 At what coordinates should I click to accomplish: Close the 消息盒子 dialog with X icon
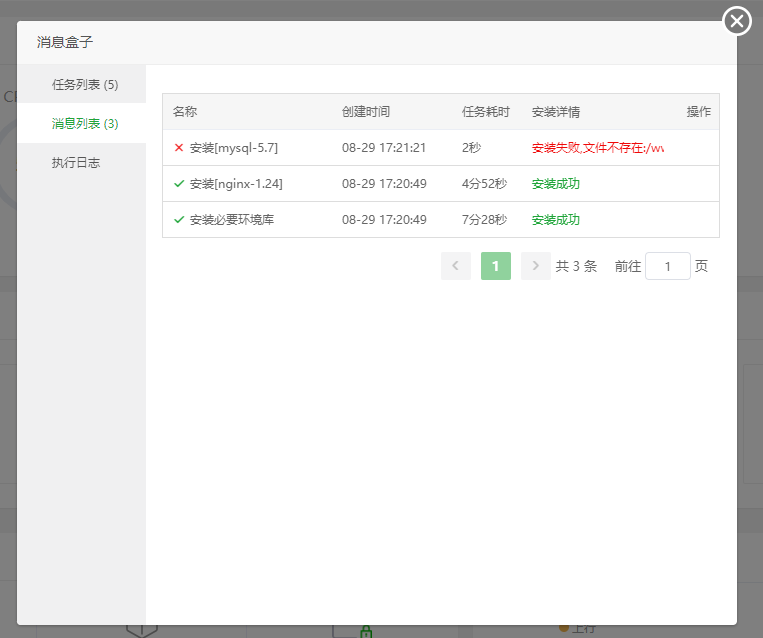737,21
